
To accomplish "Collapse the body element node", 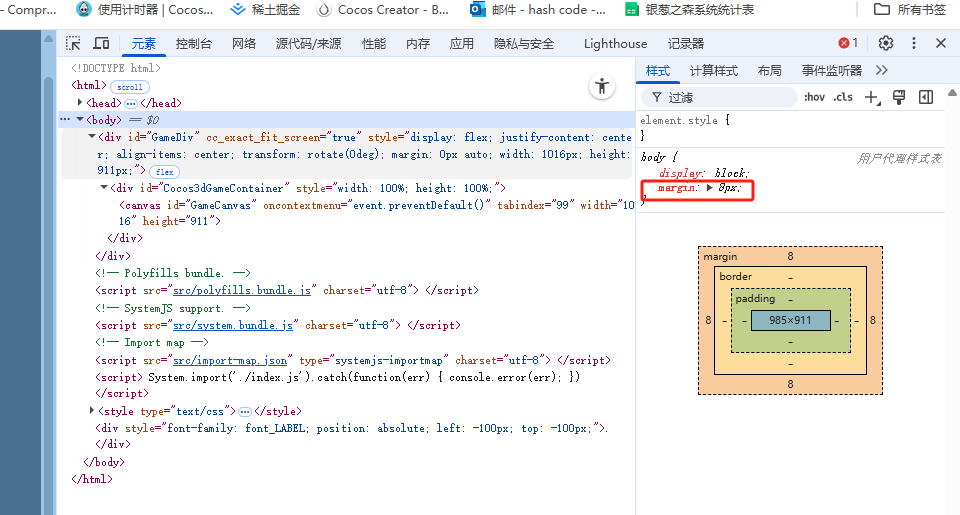I will pos(80,119).
